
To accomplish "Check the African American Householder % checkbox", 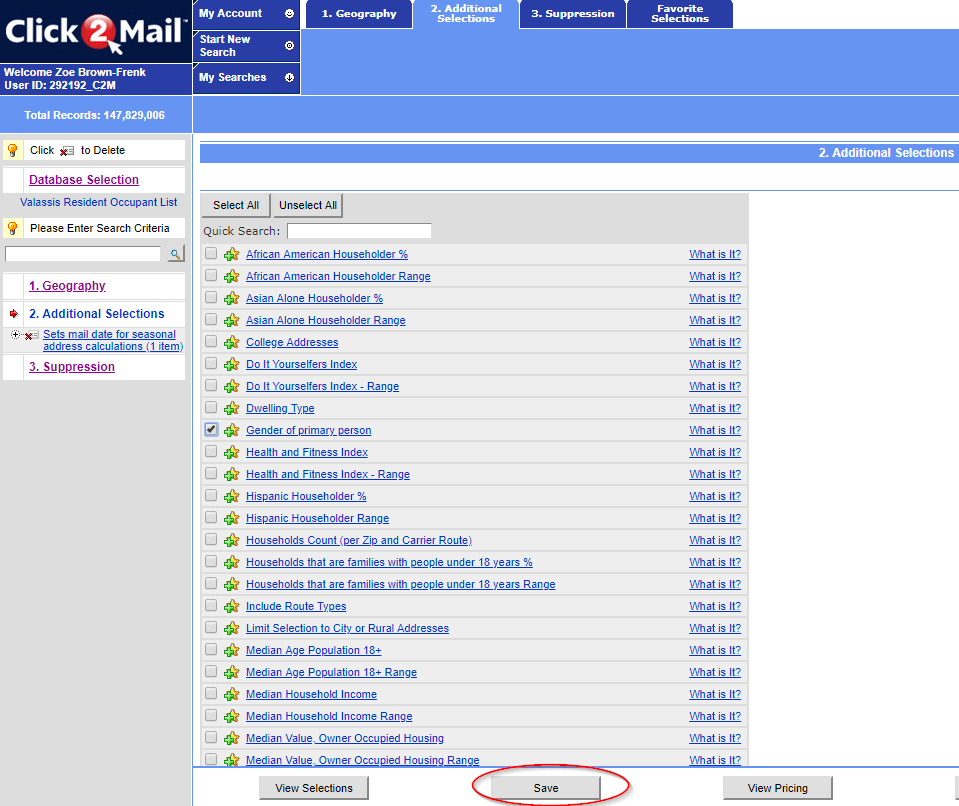I will pyautogui.click(x=211, y=253).
